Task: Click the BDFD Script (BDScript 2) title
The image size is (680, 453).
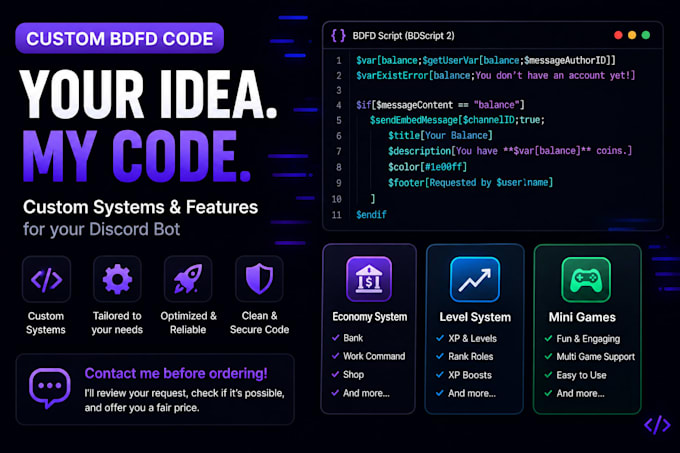Action: point(403,36)
